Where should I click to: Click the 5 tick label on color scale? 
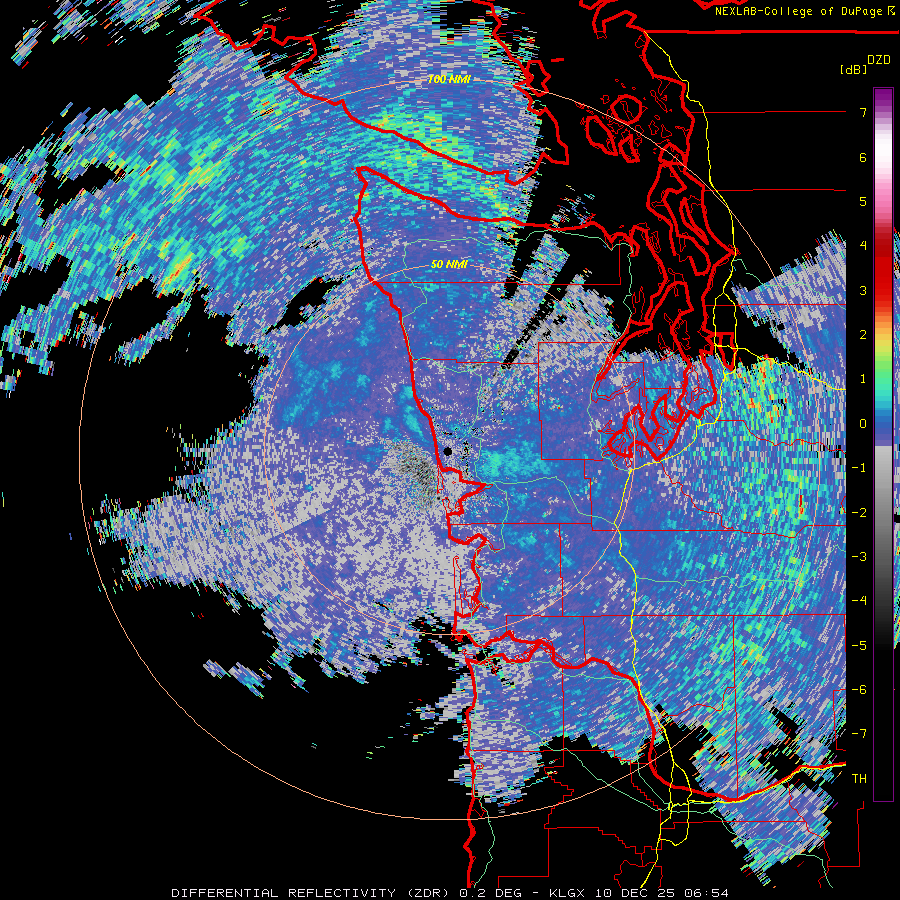[x=863, y=201]
